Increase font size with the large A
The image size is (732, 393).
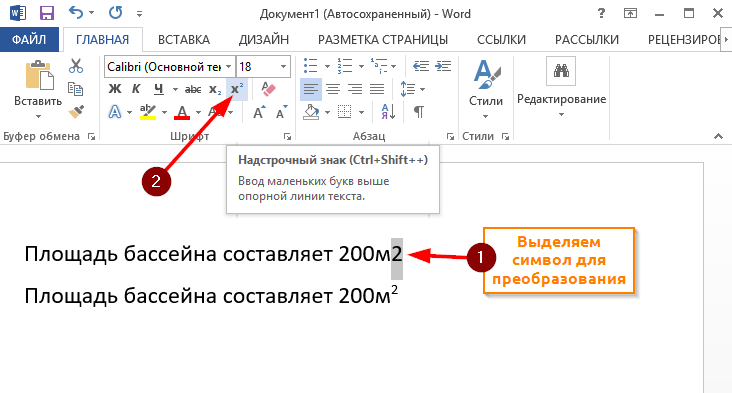[259, 112]
